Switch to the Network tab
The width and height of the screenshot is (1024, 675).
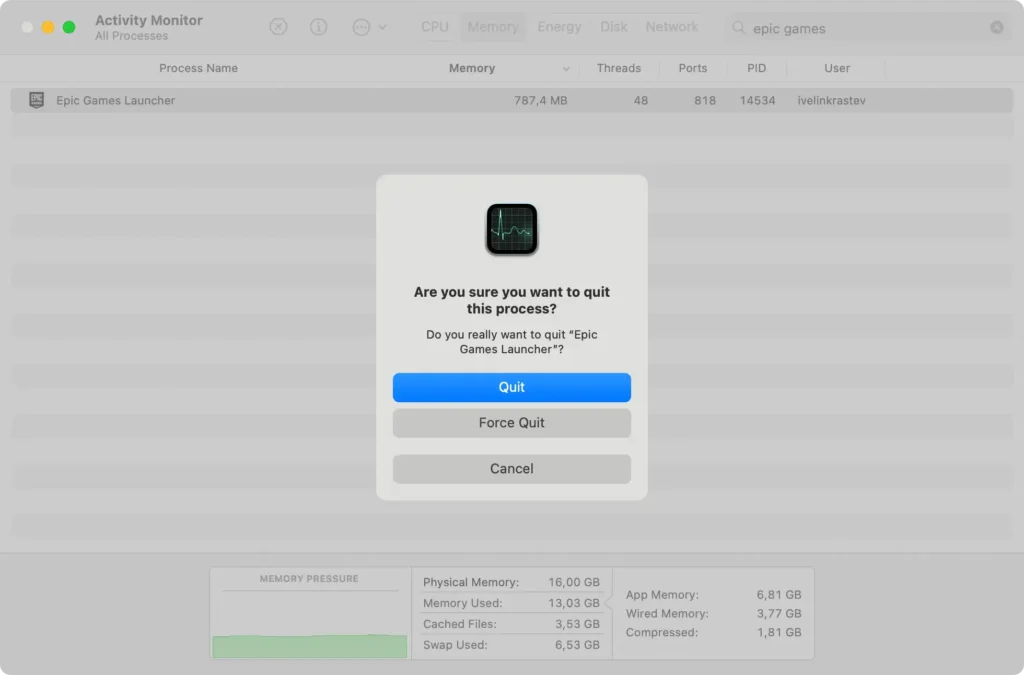pyautogui.click(x=672, y=27)
